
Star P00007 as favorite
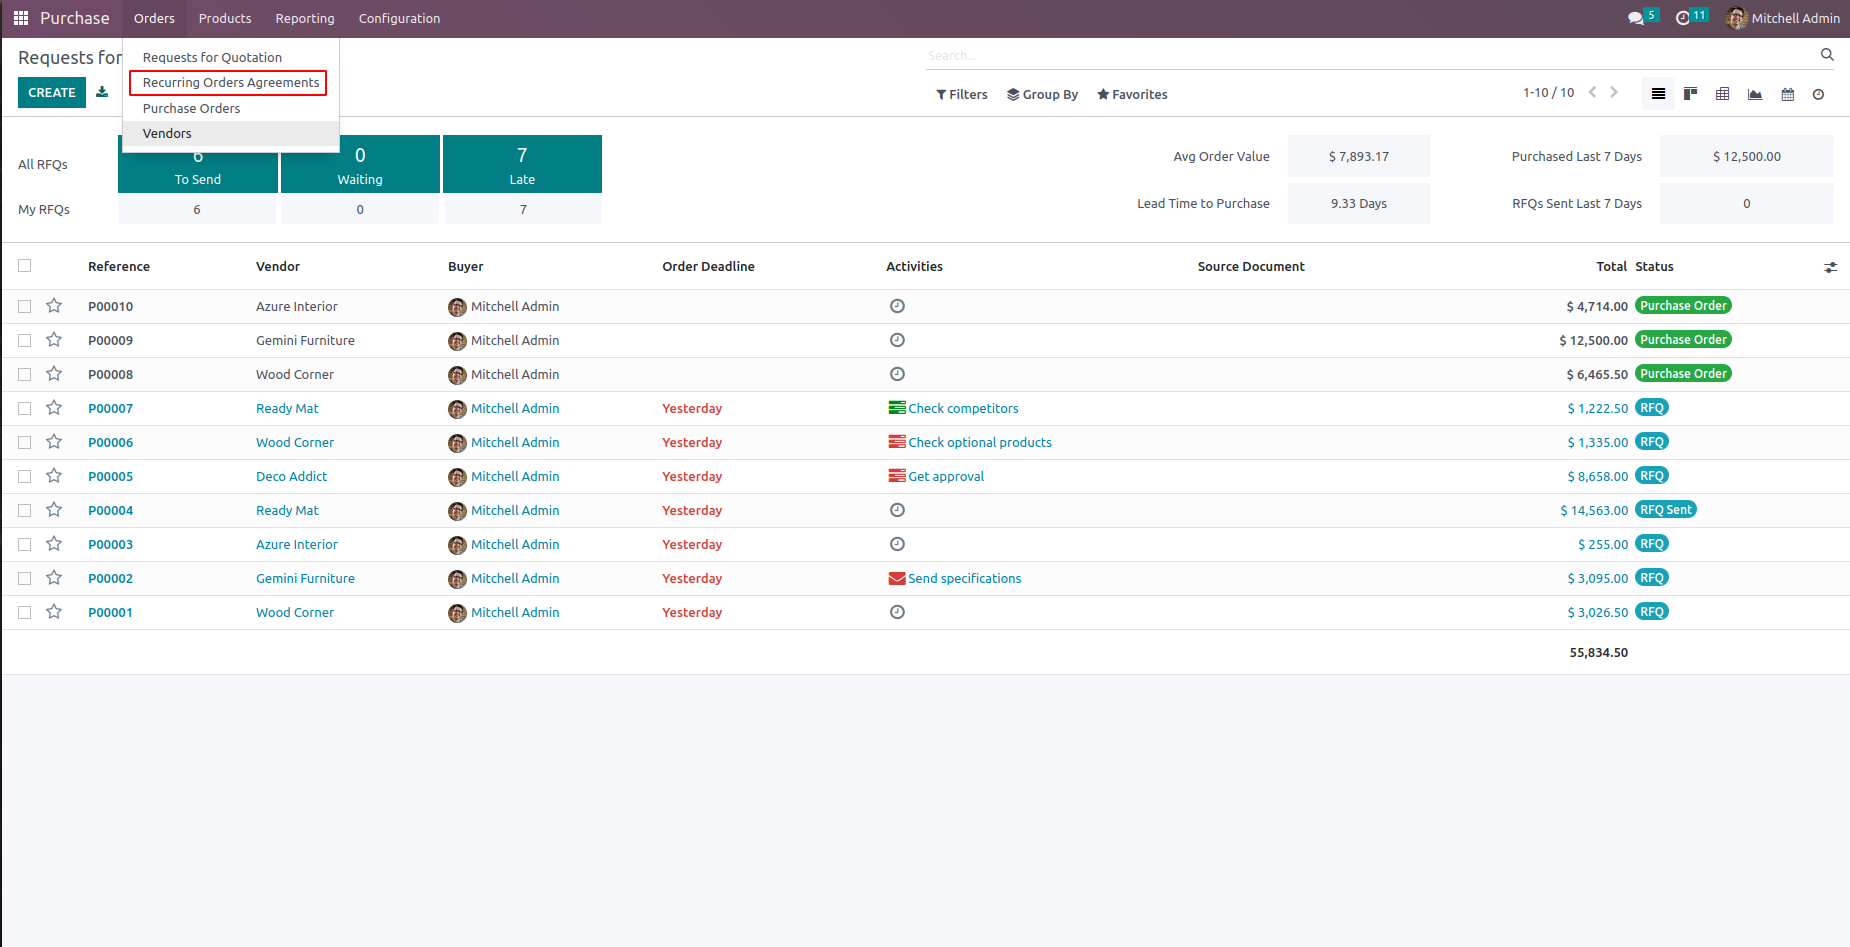pos(54,408)
